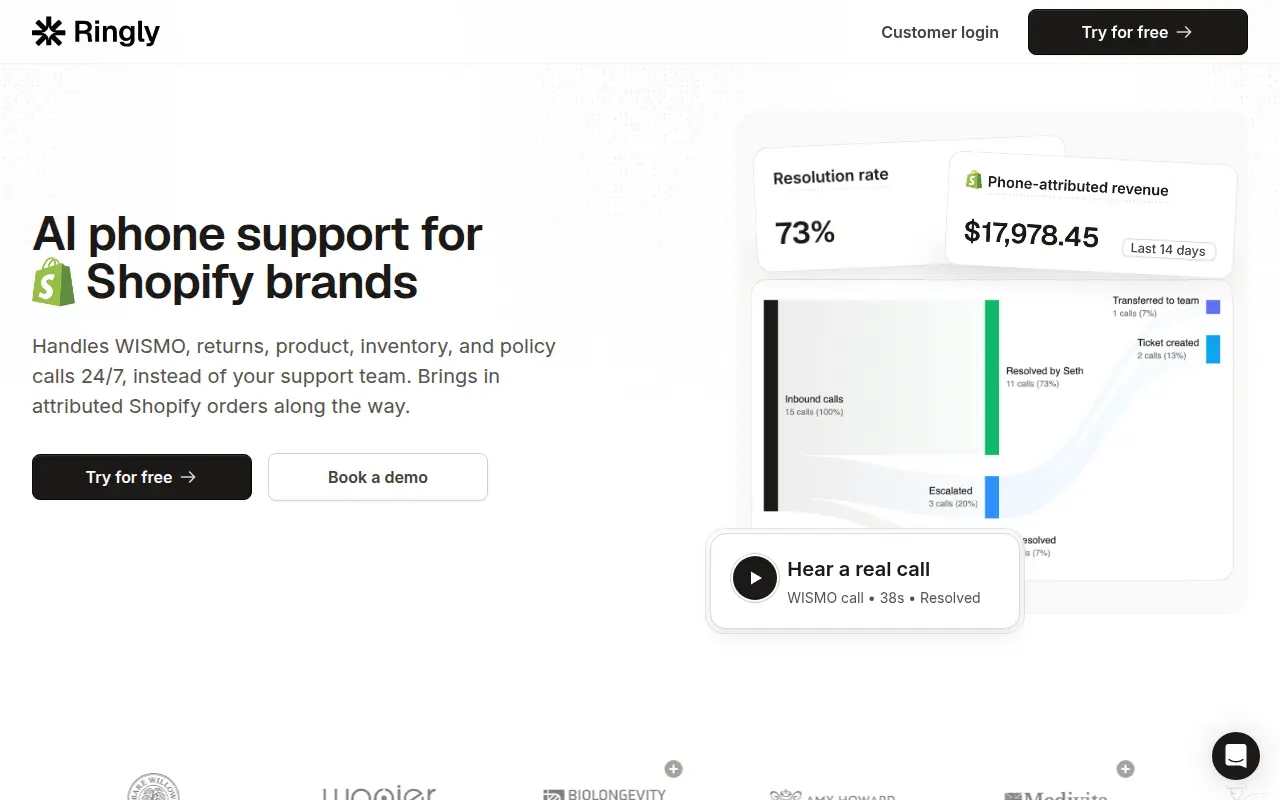
Task: Click plus icon above Biolongevity logo
Action: tap(674, 769)
